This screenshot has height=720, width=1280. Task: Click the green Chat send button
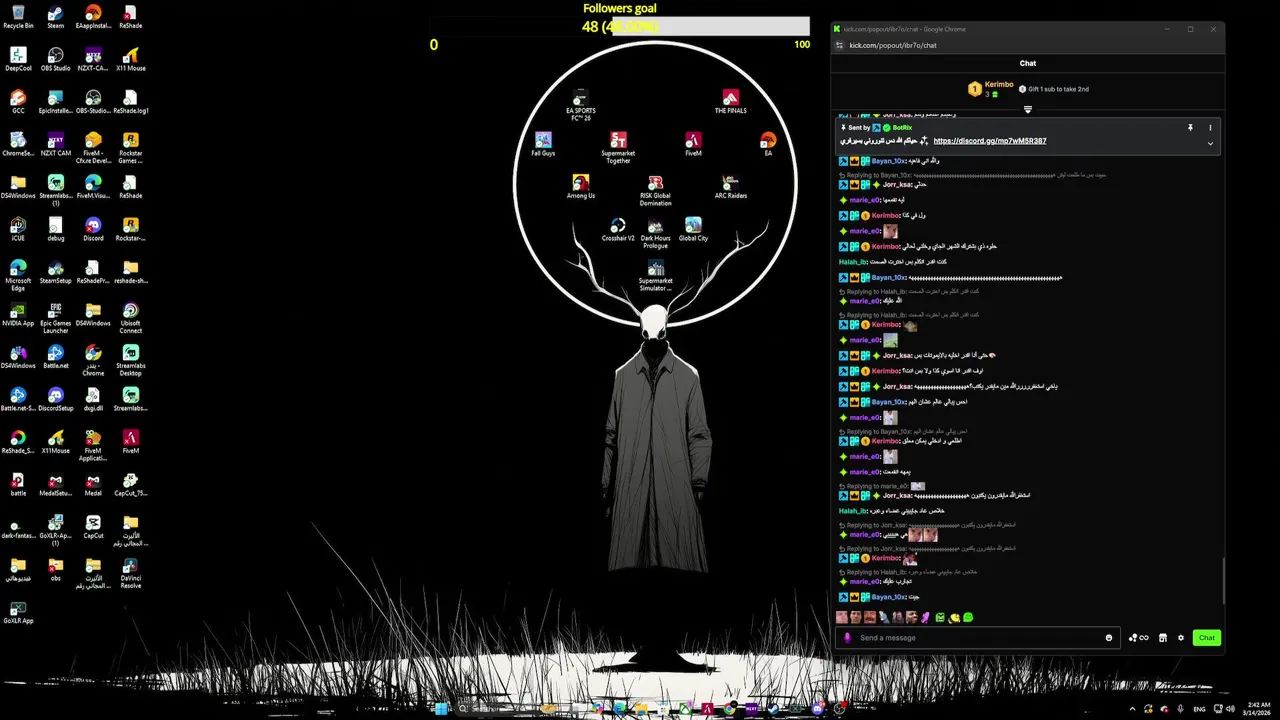point(1207,638)
